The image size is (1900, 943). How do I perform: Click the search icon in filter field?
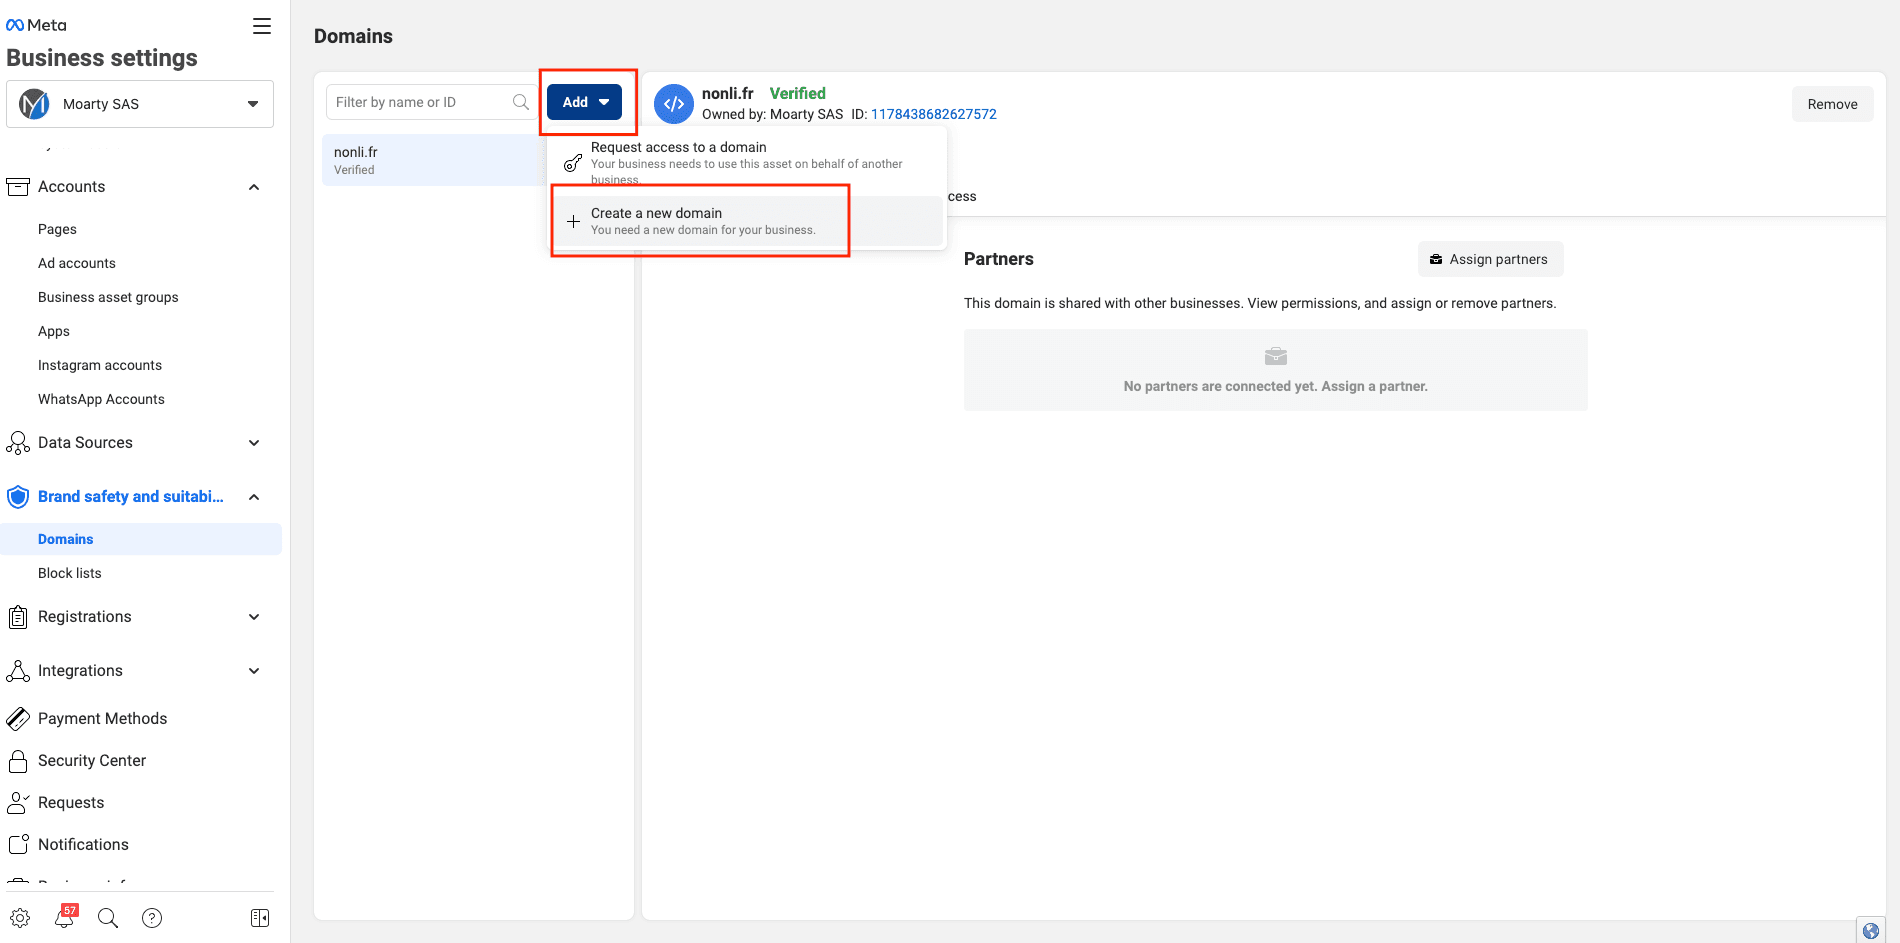tap(521, 102)
